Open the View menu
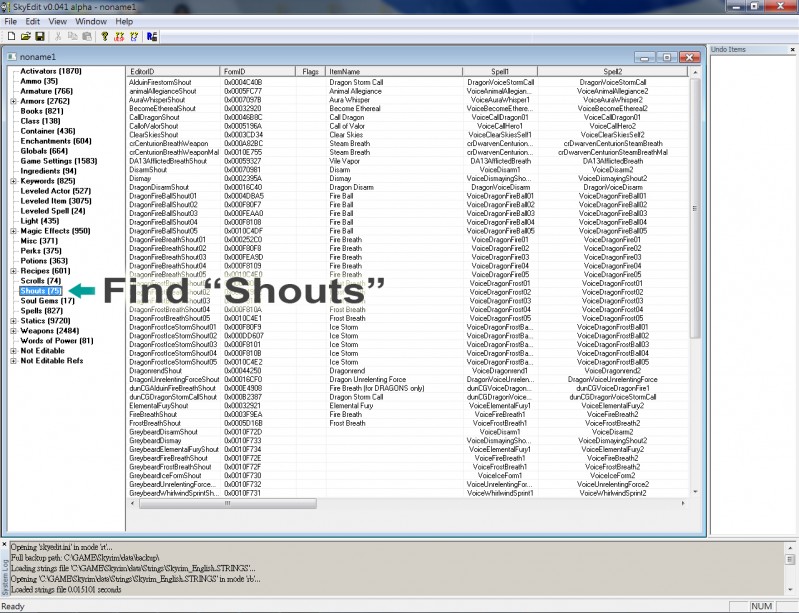799x613 pixels. [58, 21]
